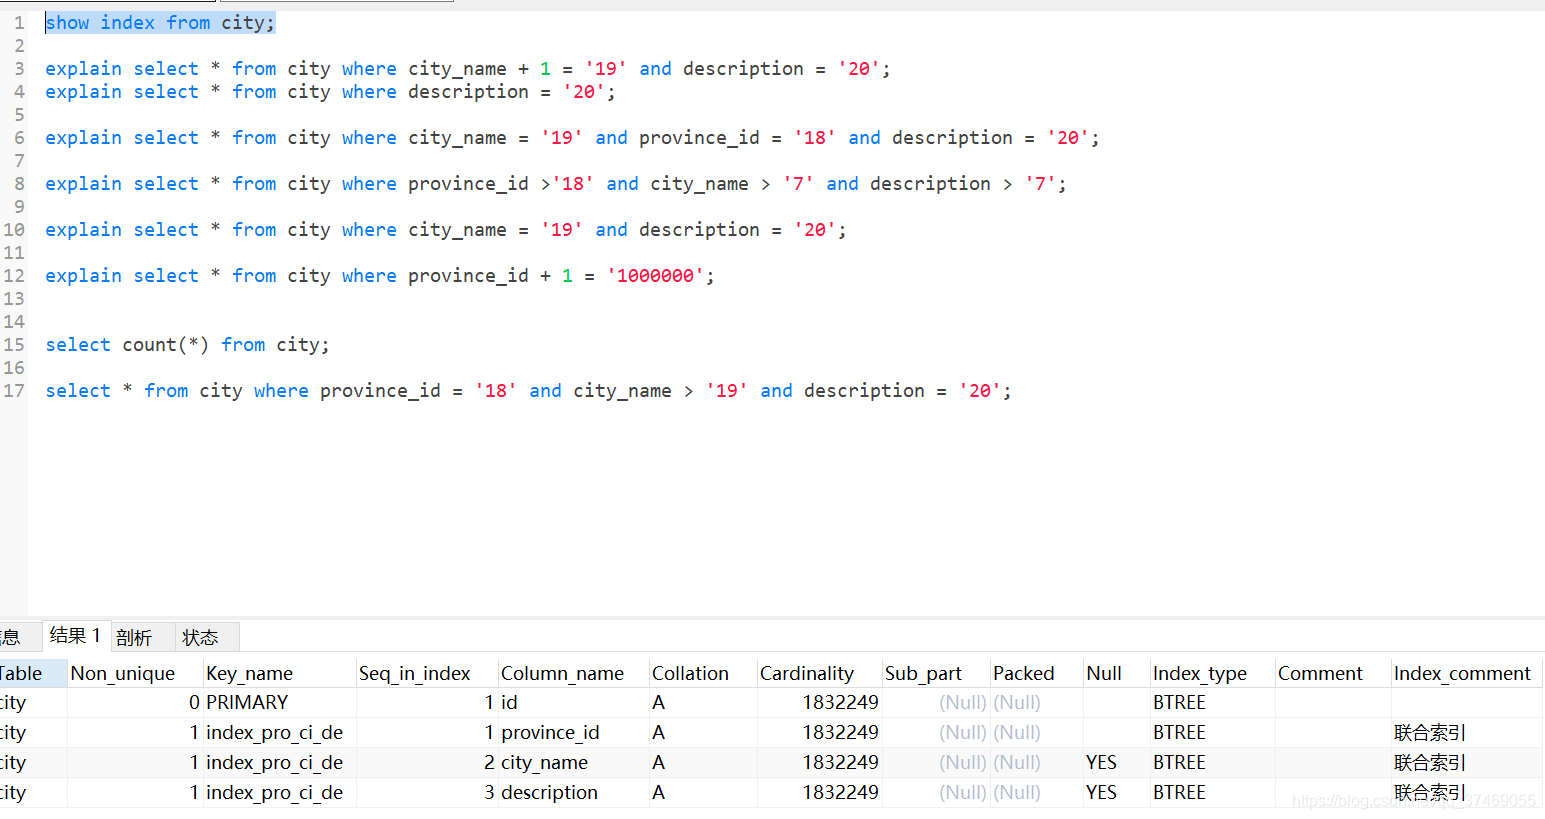
Task: Click YES Null cell in city_name row
Action: [1117, 762]
